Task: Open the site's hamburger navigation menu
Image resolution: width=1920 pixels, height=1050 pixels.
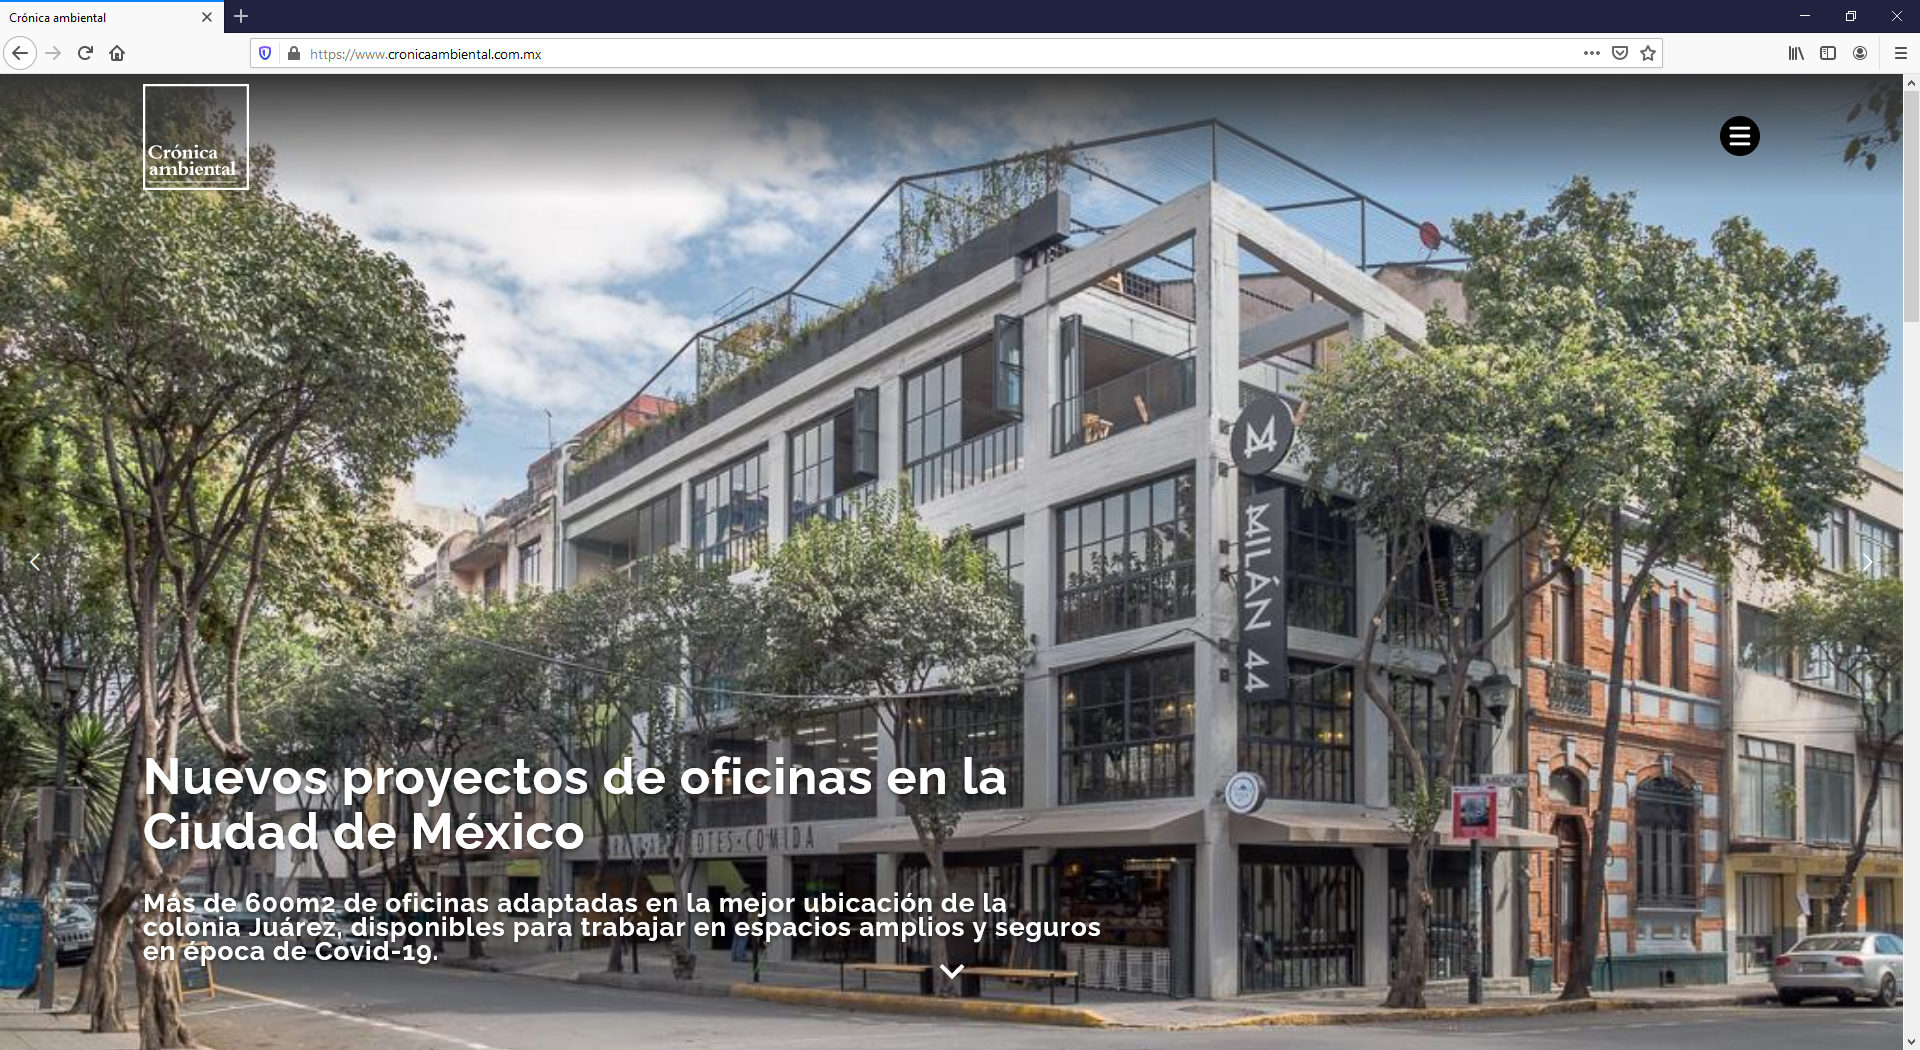Action: pyautogui.click(x=1740, y=136)
